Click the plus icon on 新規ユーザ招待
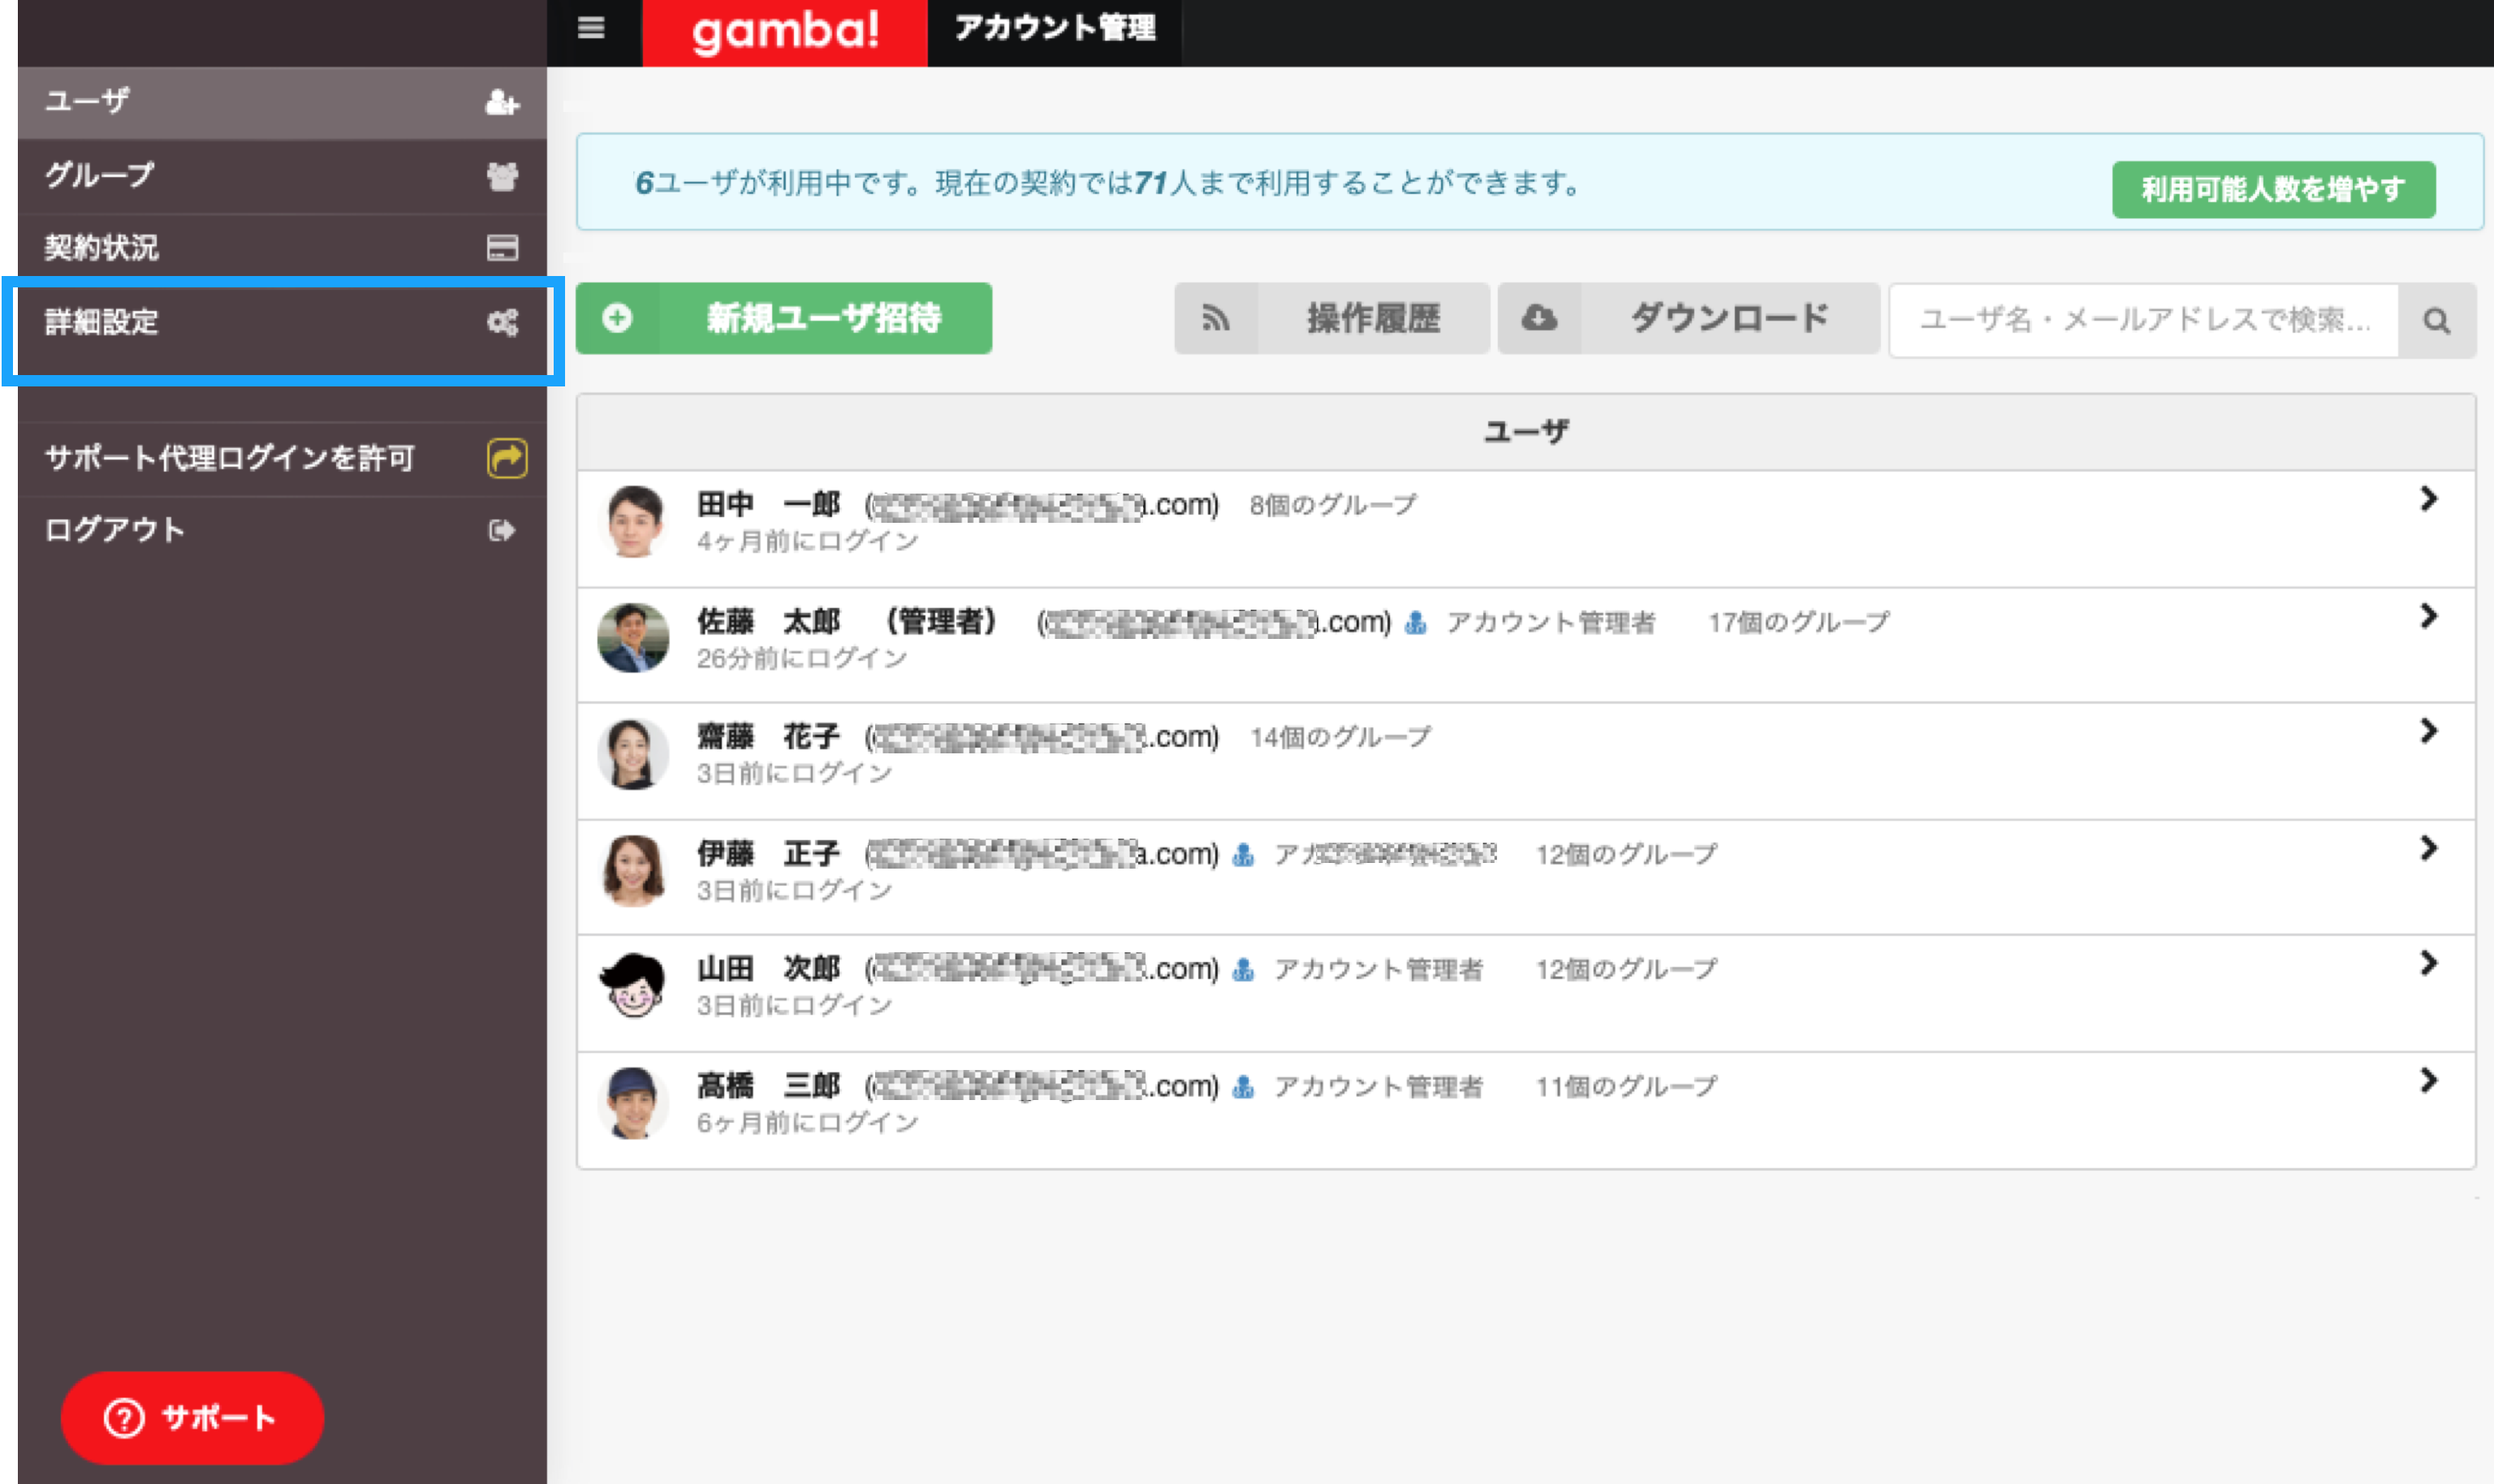The image size is (2494, 1484). click(617, 318)
